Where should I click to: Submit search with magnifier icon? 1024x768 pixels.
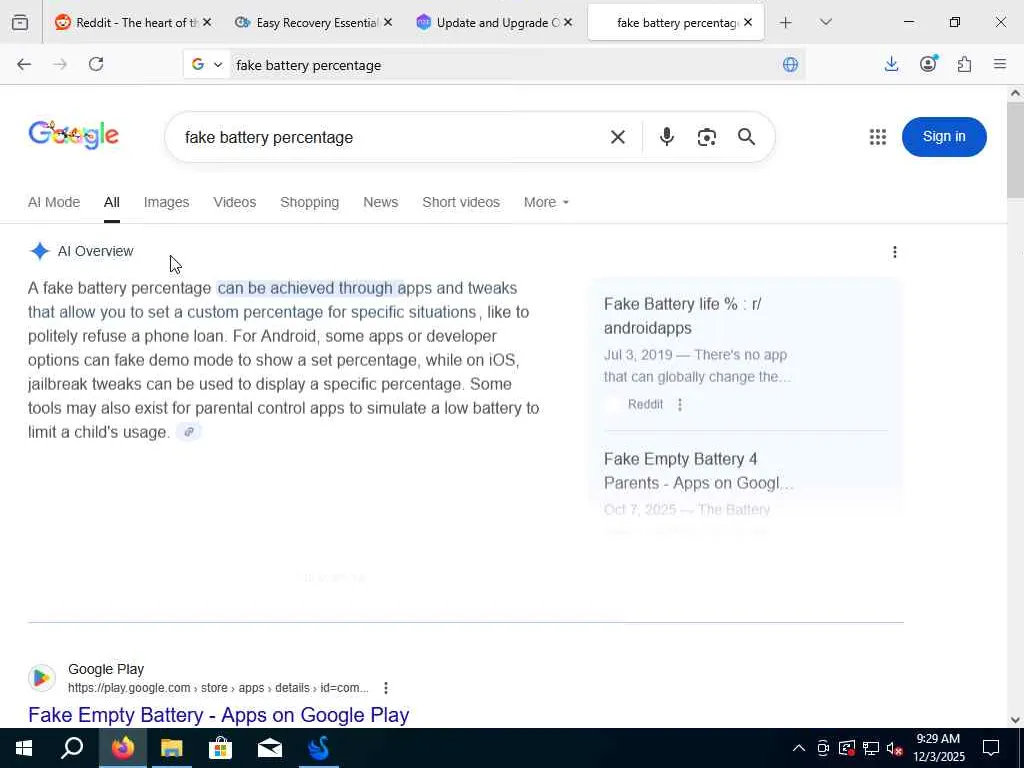tap(746, 137)
